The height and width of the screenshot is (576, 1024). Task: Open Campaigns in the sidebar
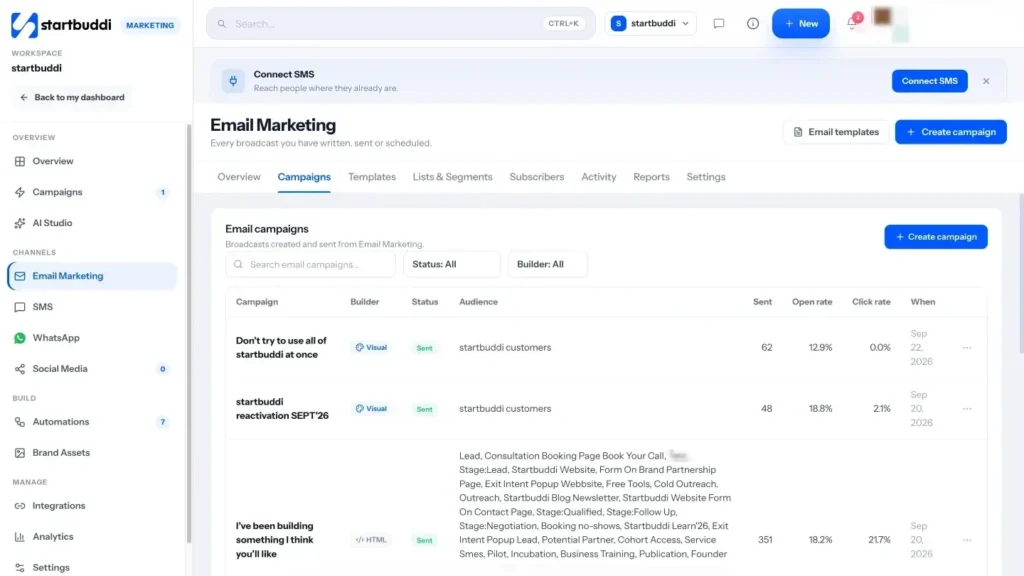point(91,192)
